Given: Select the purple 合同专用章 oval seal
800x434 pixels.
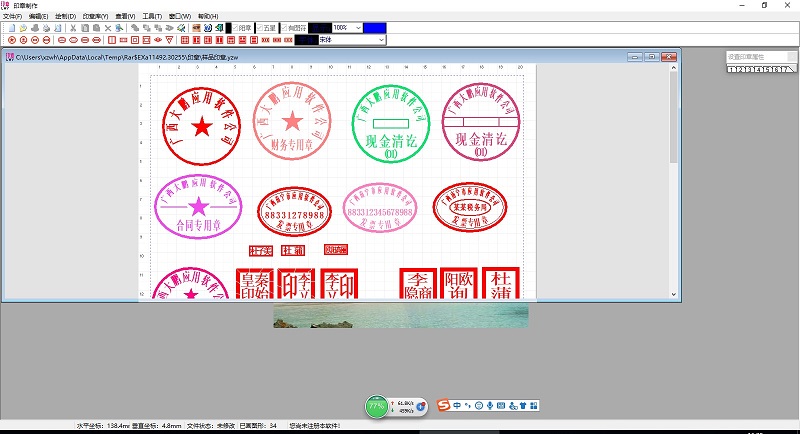Looking at the screenshot, I should (198, 207).
